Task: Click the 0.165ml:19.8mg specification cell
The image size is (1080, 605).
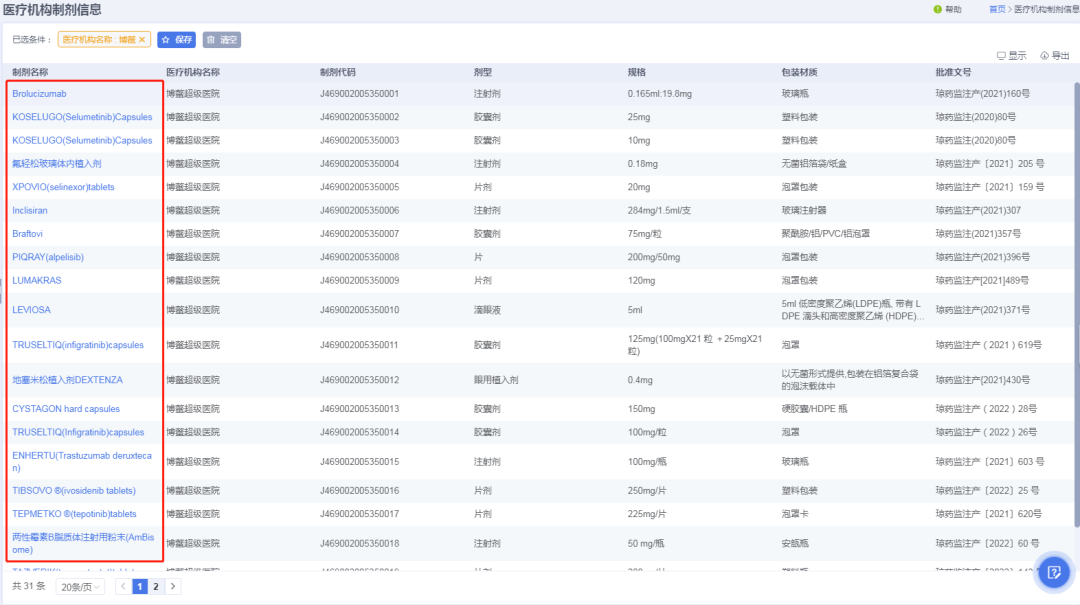Action: click(x=660, y=94)
